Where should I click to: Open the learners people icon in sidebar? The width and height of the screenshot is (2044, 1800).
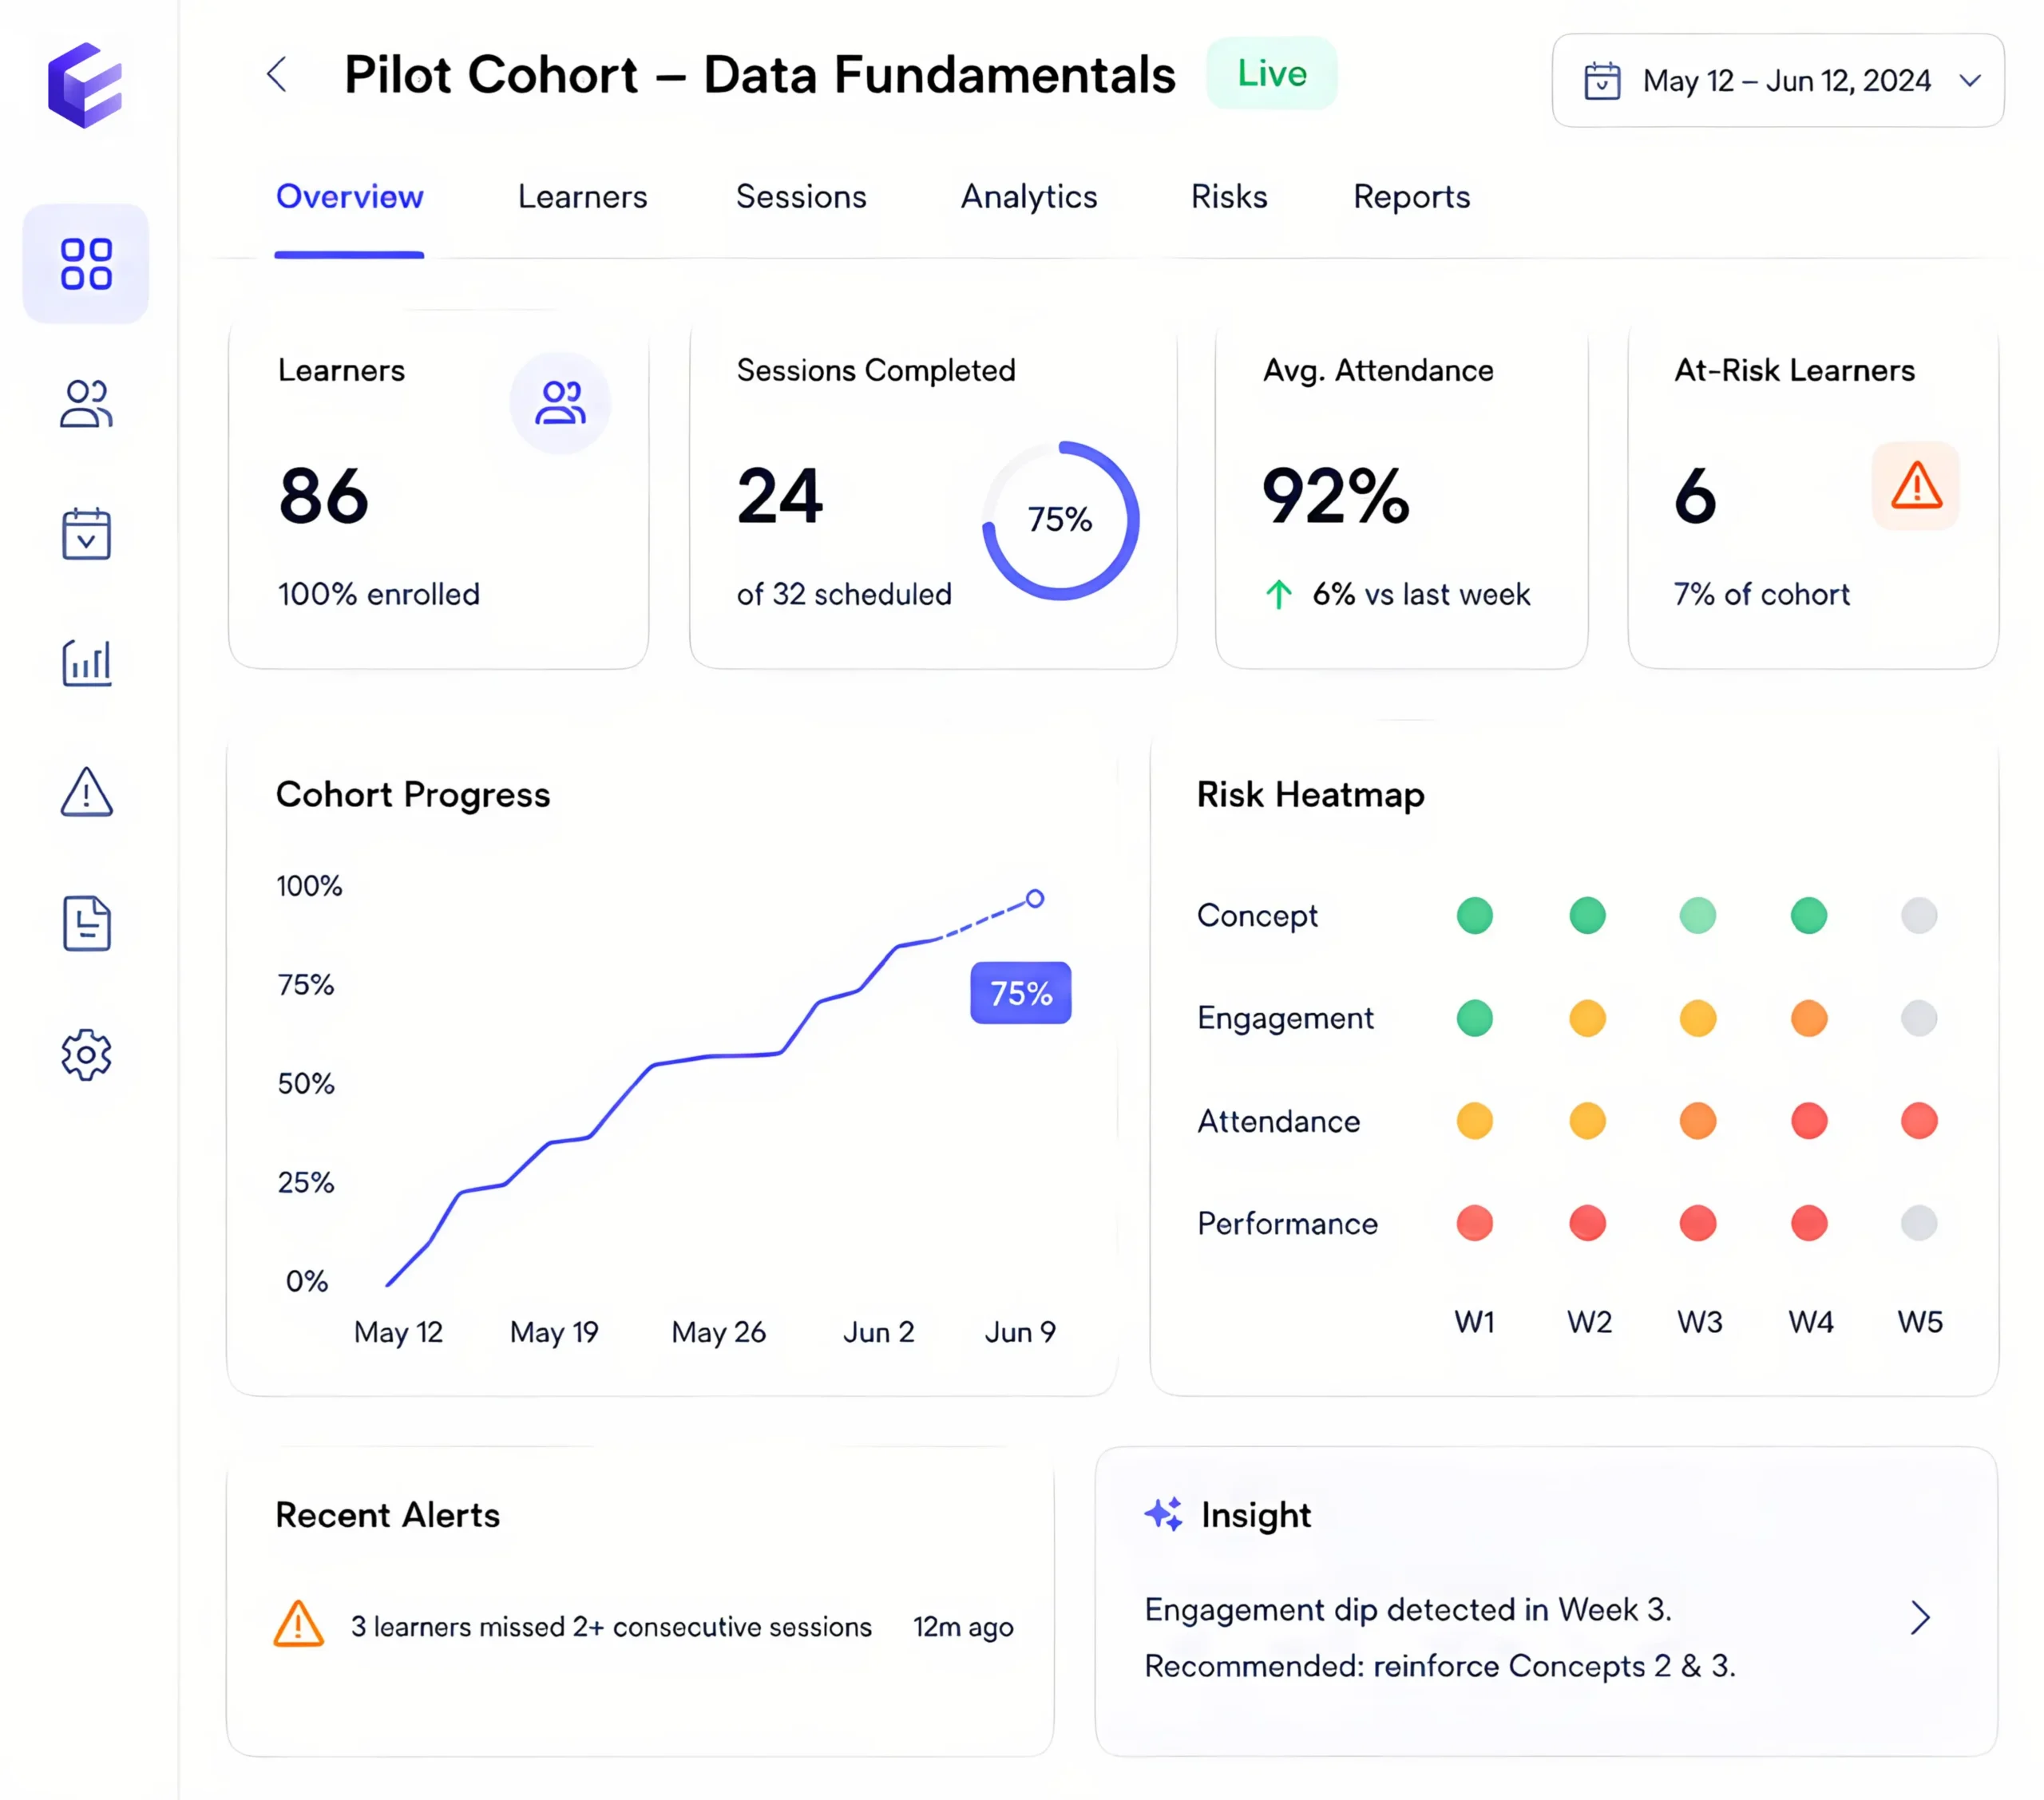pyautogui.click(x=86, y=404)
